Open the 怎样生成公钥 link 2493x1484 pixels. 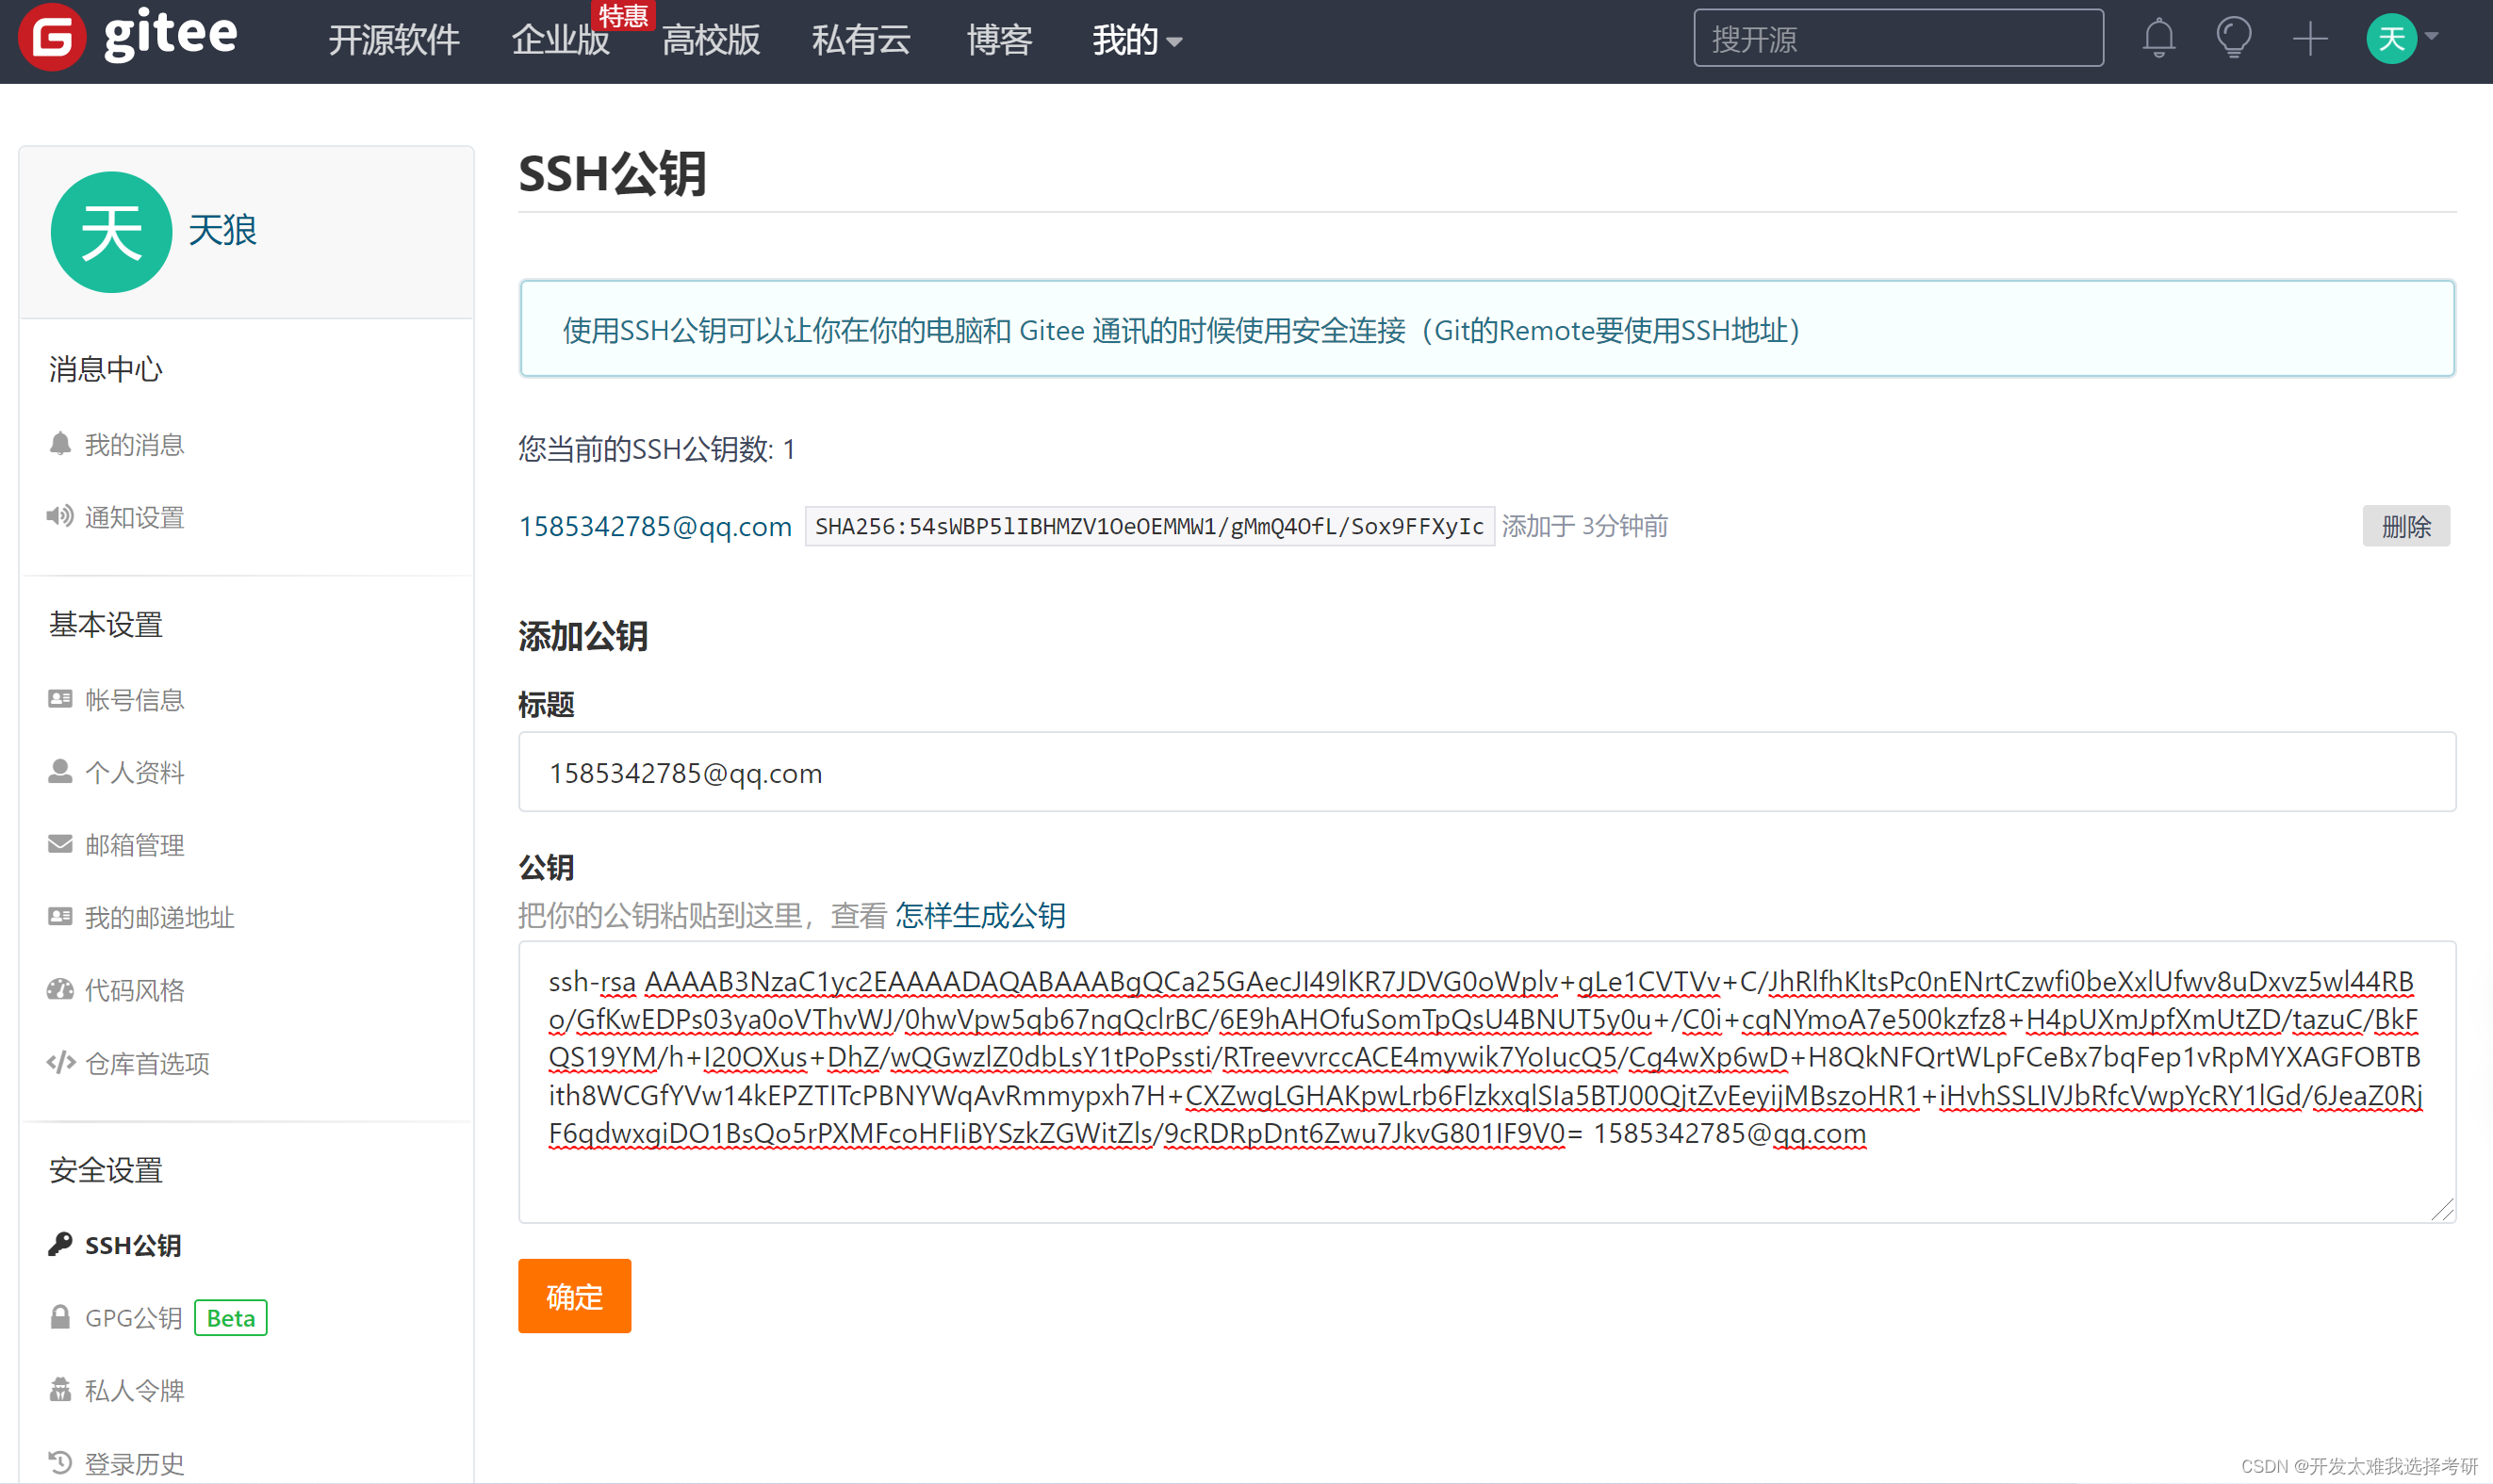click(x=980, y=915)
